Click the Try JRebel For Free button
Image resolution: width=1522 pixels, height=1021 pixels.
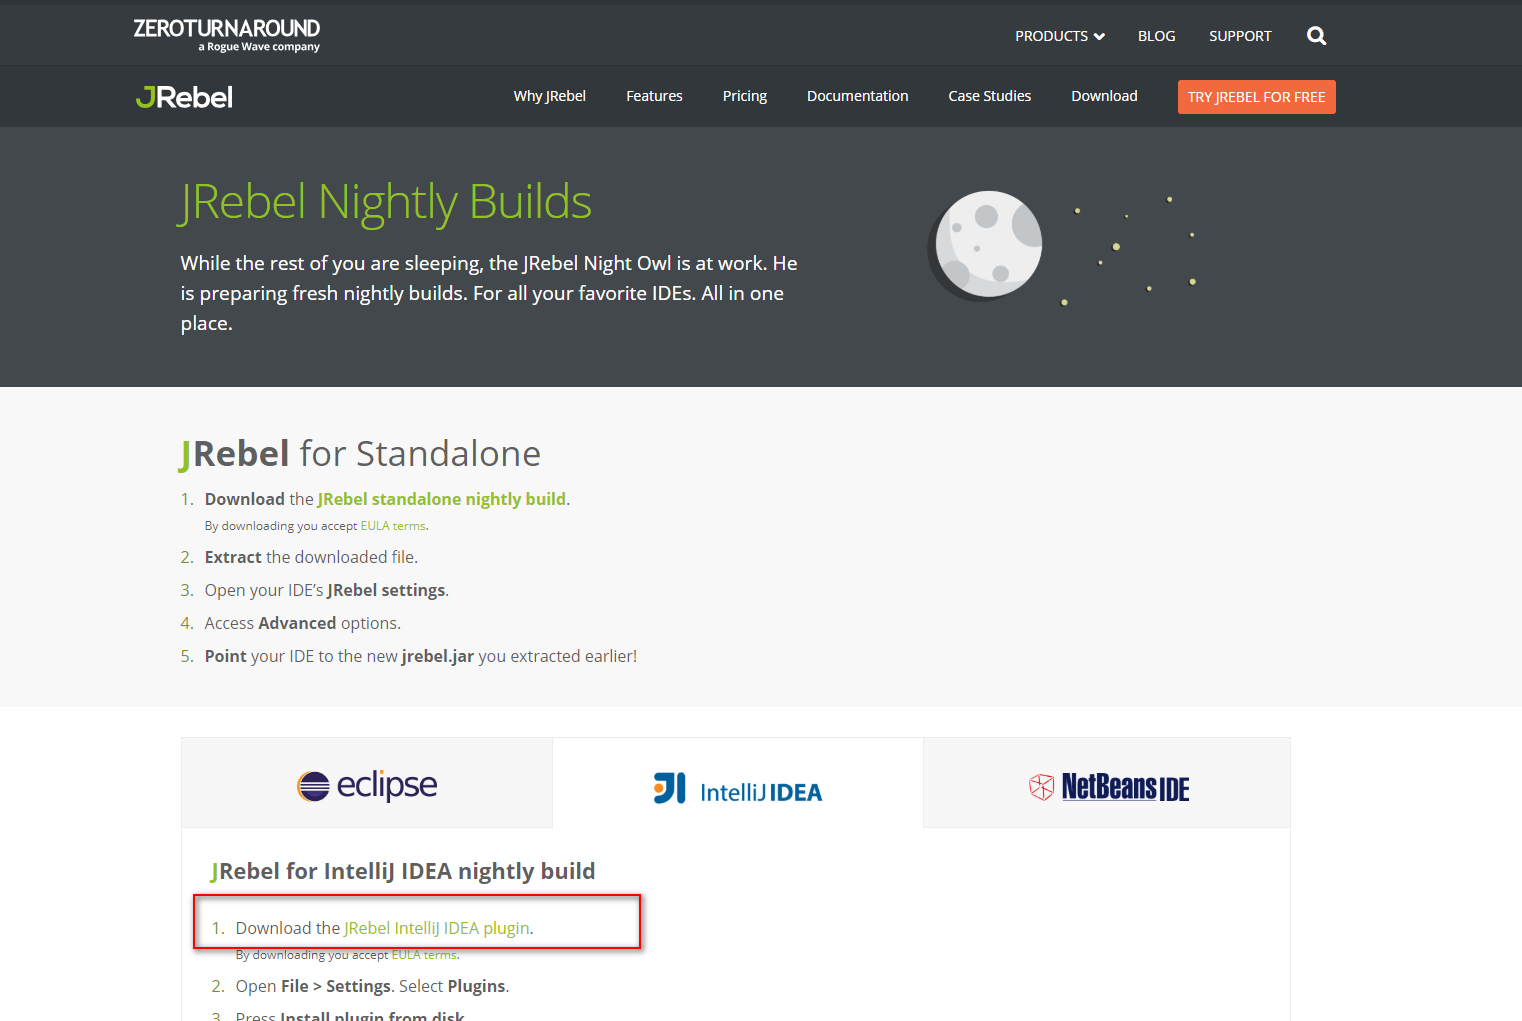tap(1256, 97)
